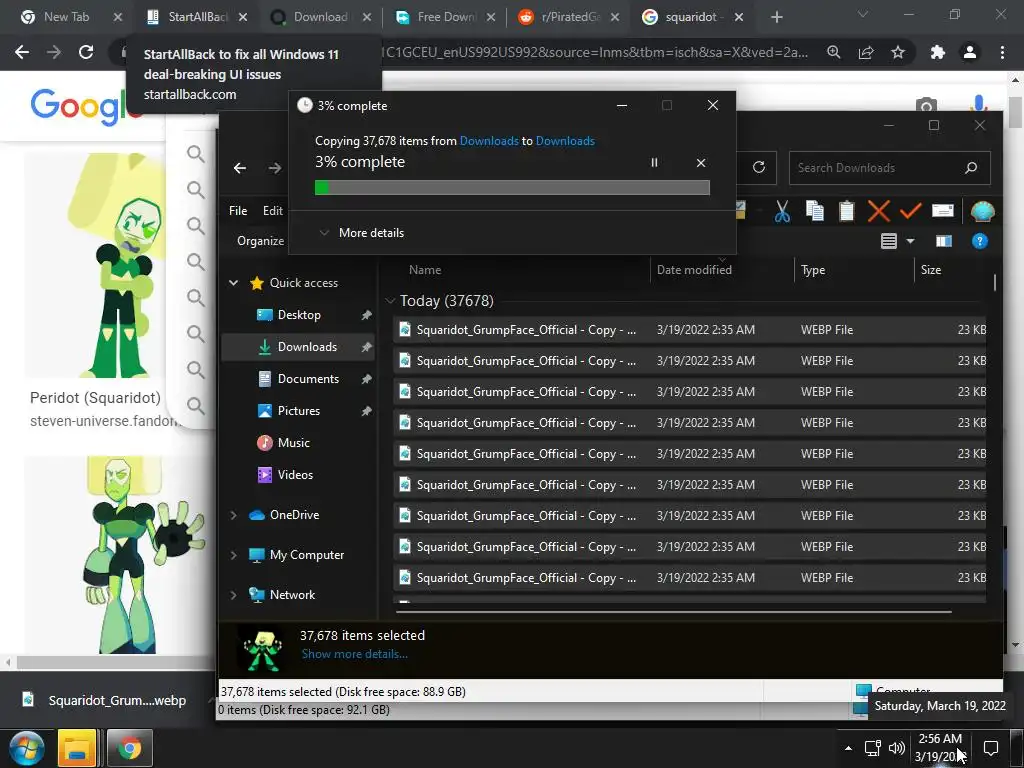Open Chrome three-dot menu
The image size is (1024, 768).
coord(1002,52)
